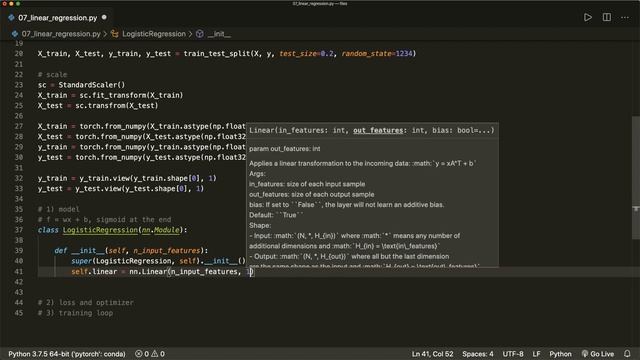This screenshot has width=640, height=360.
Task: Click the '# scale' comment
Action: (52, 74)
